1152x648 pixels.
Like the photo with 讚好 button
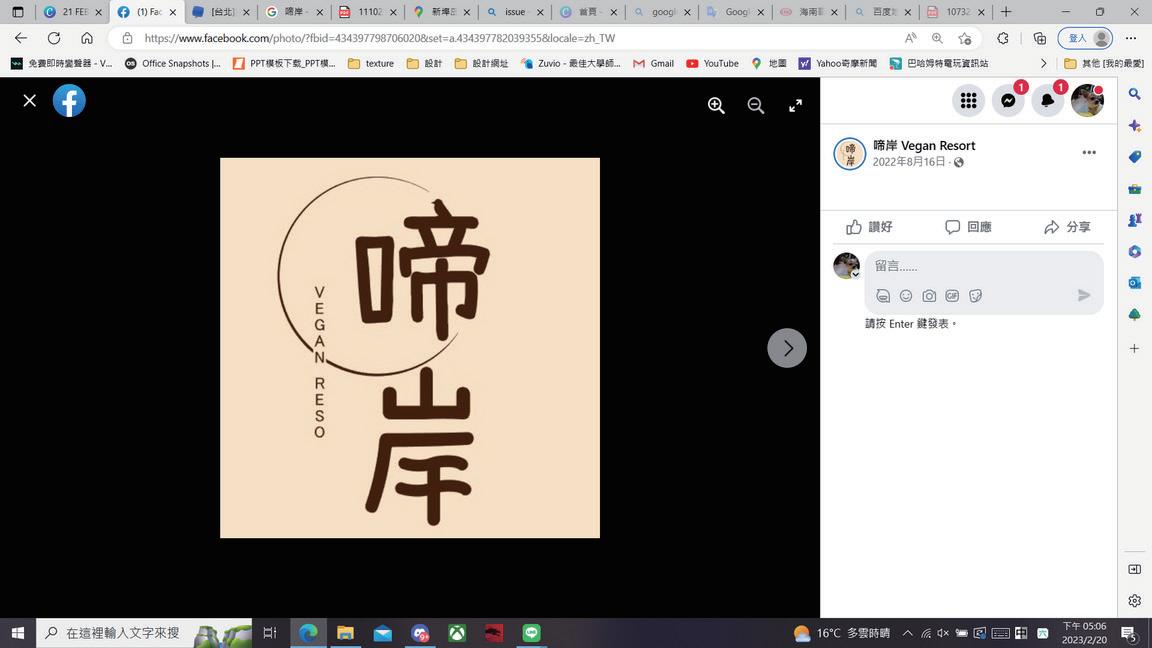click(869, 226)
